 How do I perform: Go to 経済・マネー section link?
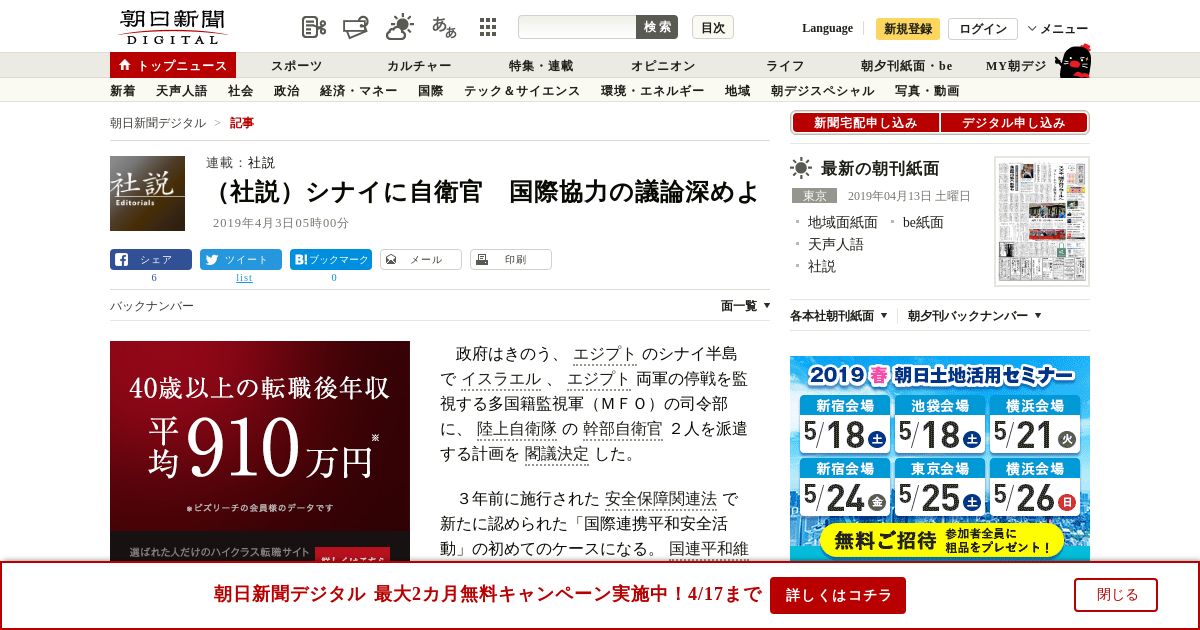click(x=359, y=91)
